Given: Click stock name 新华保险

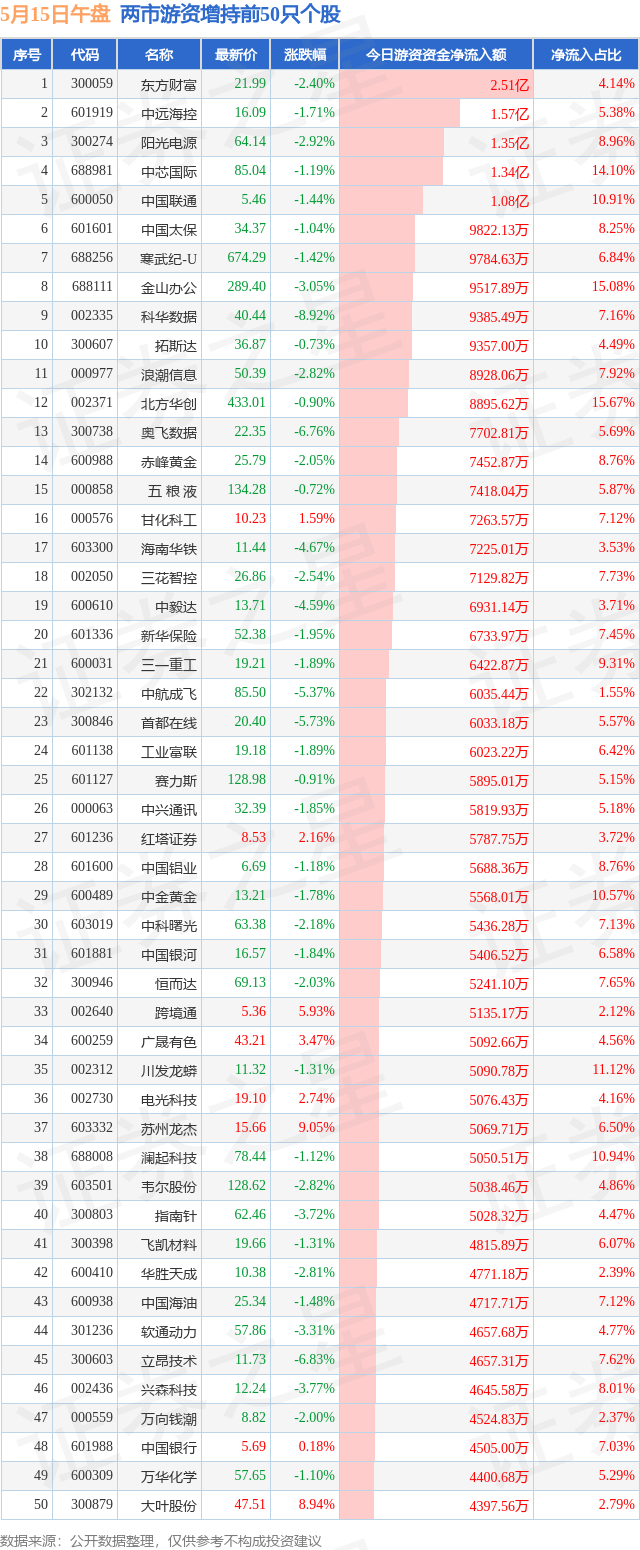Looking at the screenshot, I should point(169,636).
